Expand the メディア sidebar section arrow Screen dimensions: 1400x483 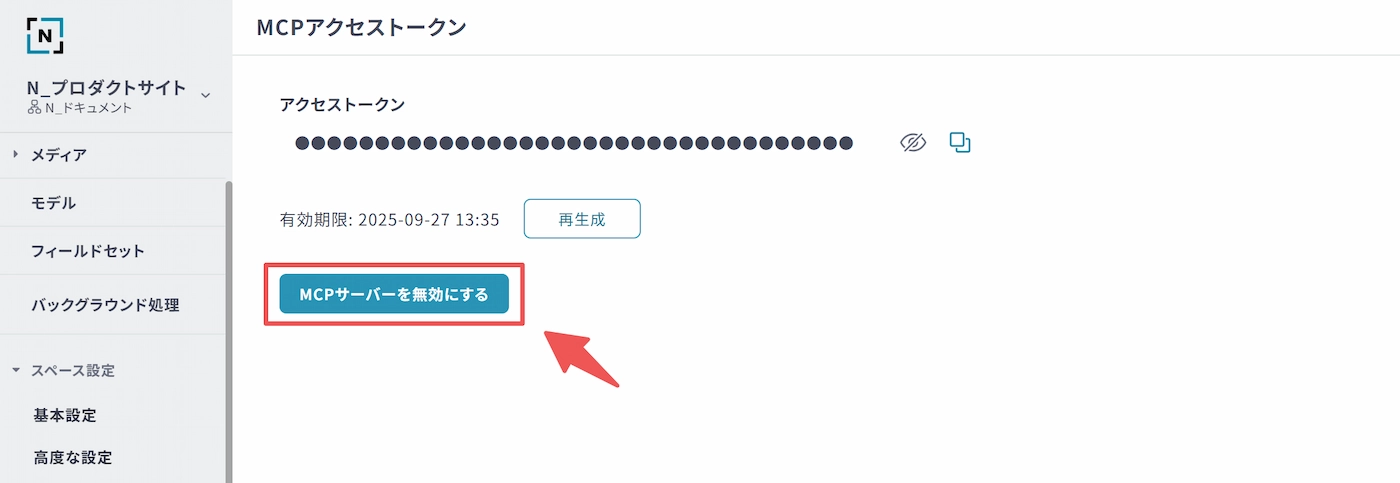pos(15,155)
